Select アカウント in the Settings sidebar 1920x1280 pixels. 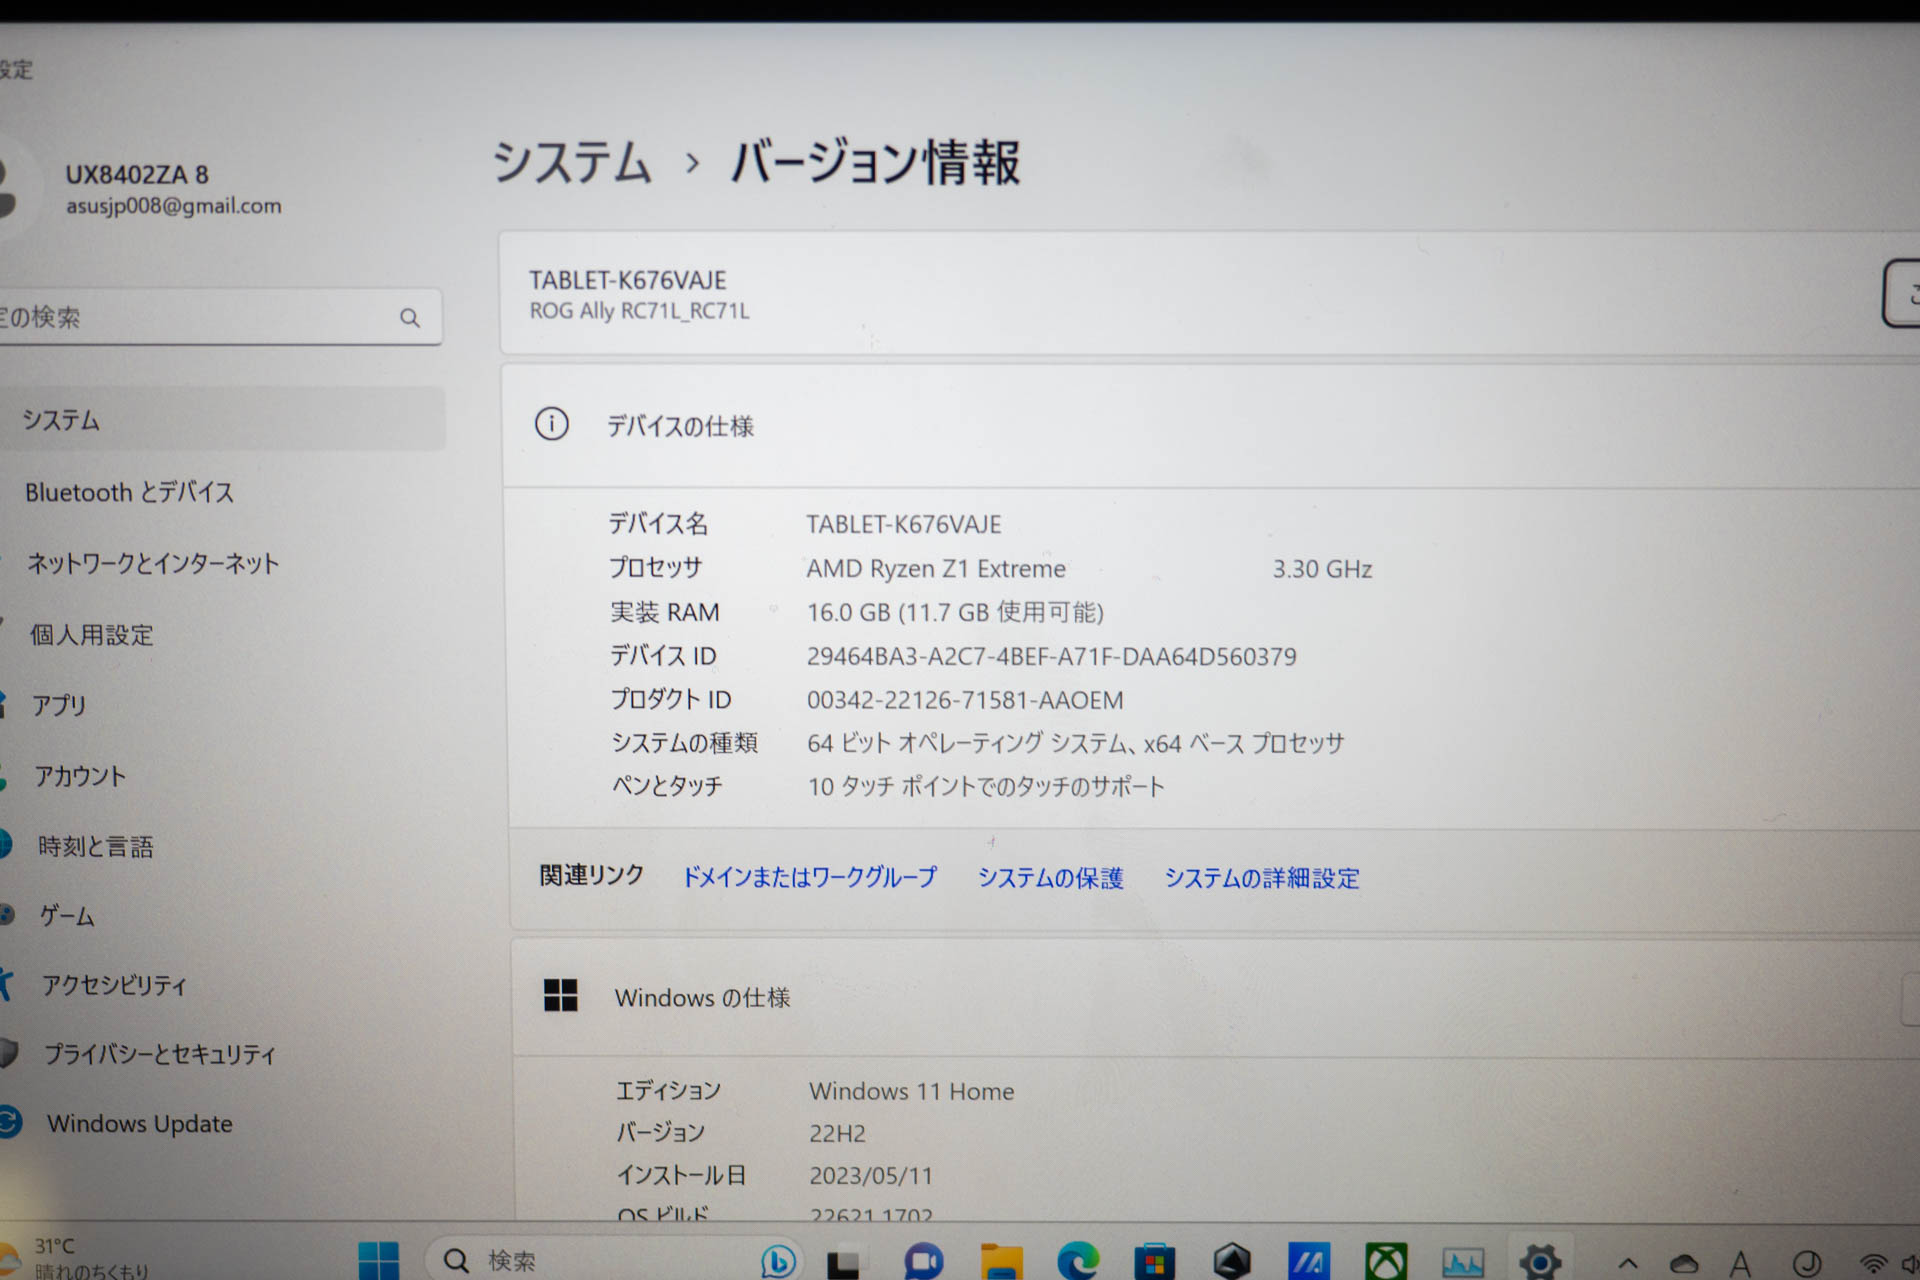click(82, 776)
